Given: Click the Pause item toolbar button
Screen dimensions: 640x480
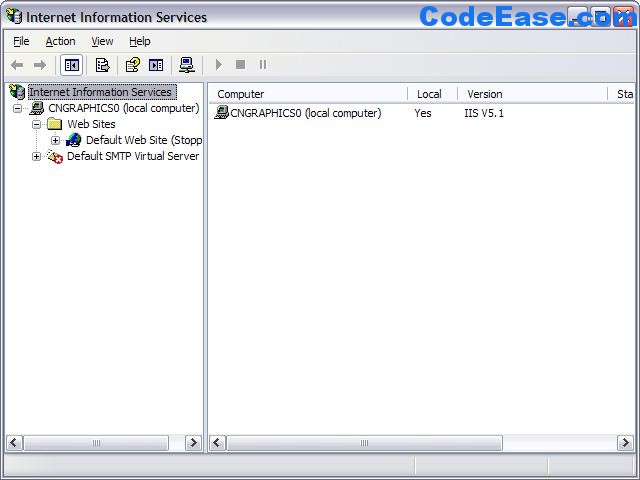Looking at the screenshot, I should [263, 64].
